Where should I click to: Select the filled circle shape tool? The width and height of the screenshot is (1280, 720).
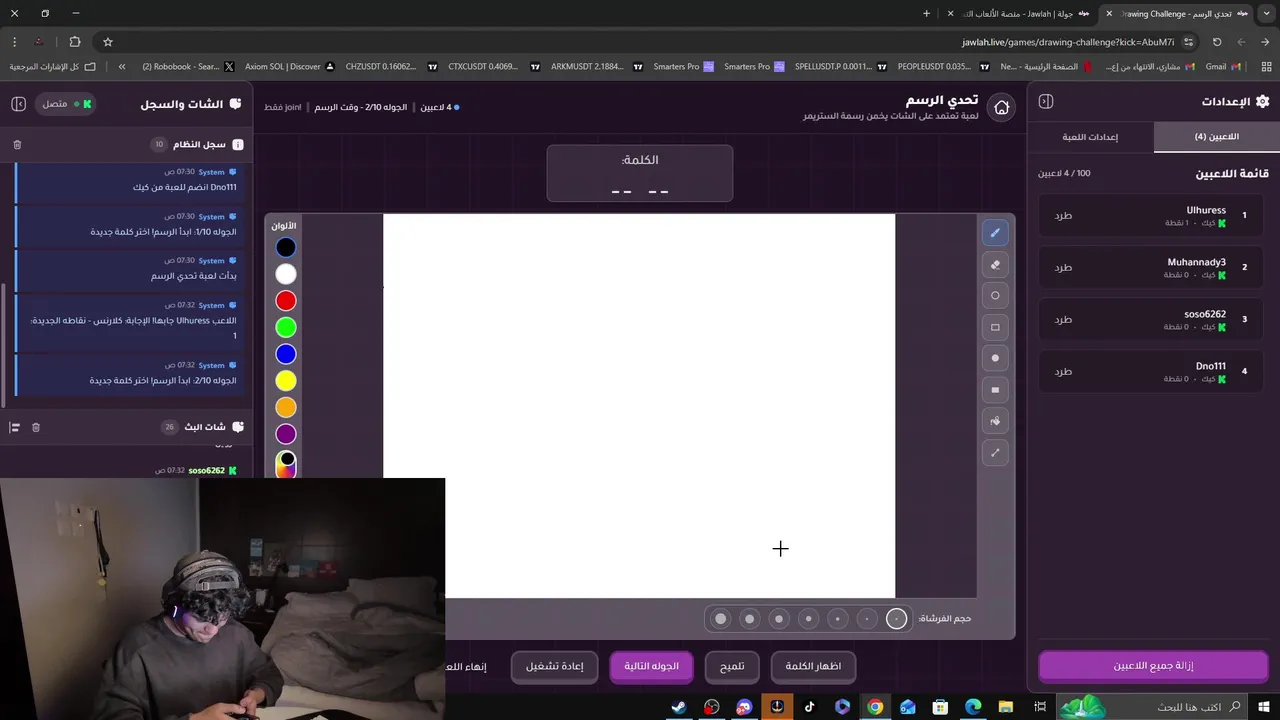click(995, 358)
